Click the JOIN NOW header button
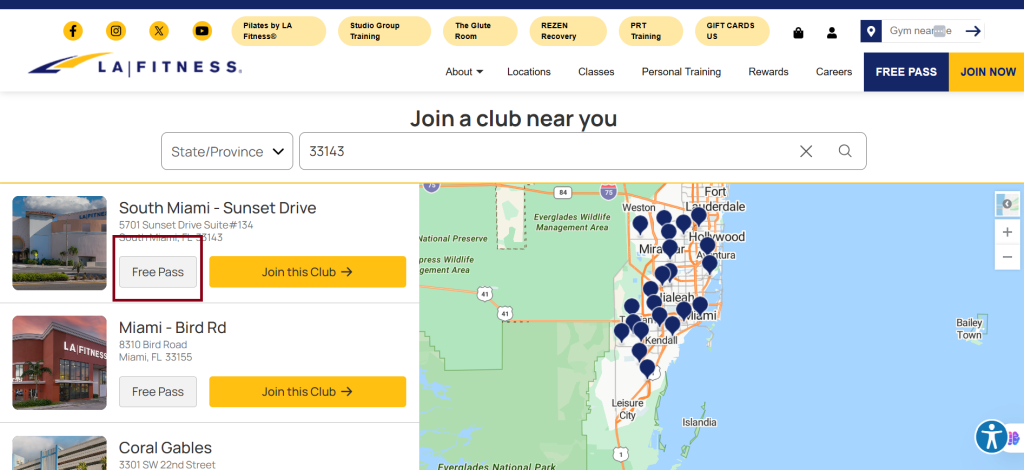This screenshot has height=470, width=1024. [987, 72]
